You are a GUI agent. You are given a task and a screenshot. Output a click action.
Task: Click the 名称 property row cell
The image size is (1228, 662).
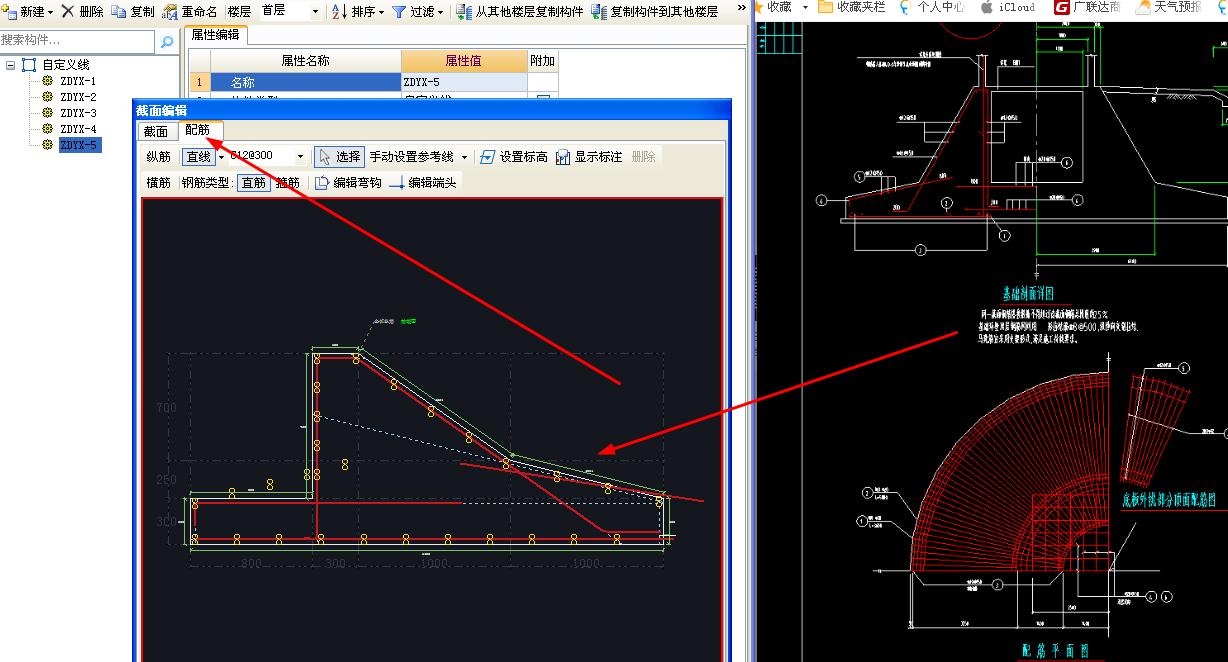click(305, 82)
